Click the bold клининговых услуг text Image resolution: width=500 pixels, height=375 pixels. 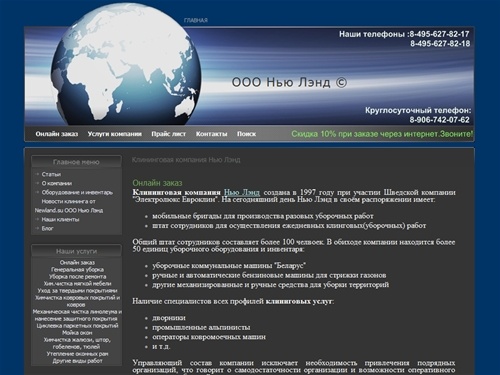(299, 301)
